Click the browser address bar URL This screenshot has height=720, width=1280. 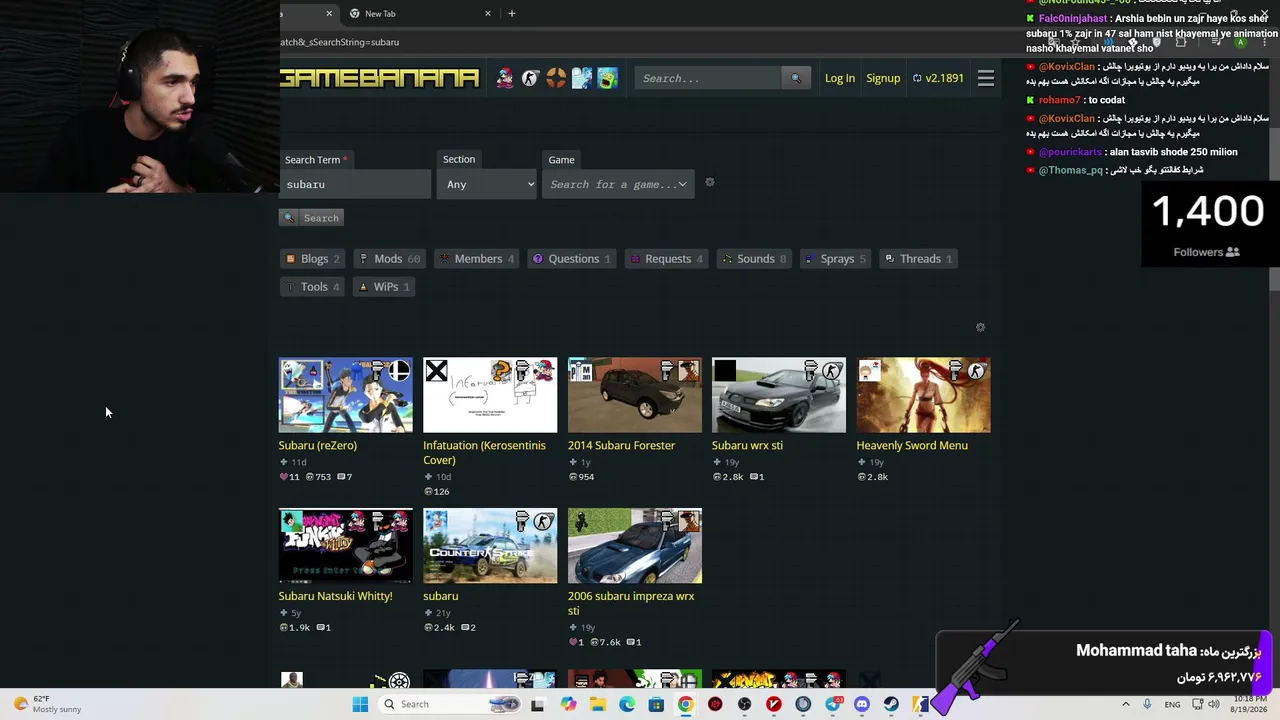(340, 42)
